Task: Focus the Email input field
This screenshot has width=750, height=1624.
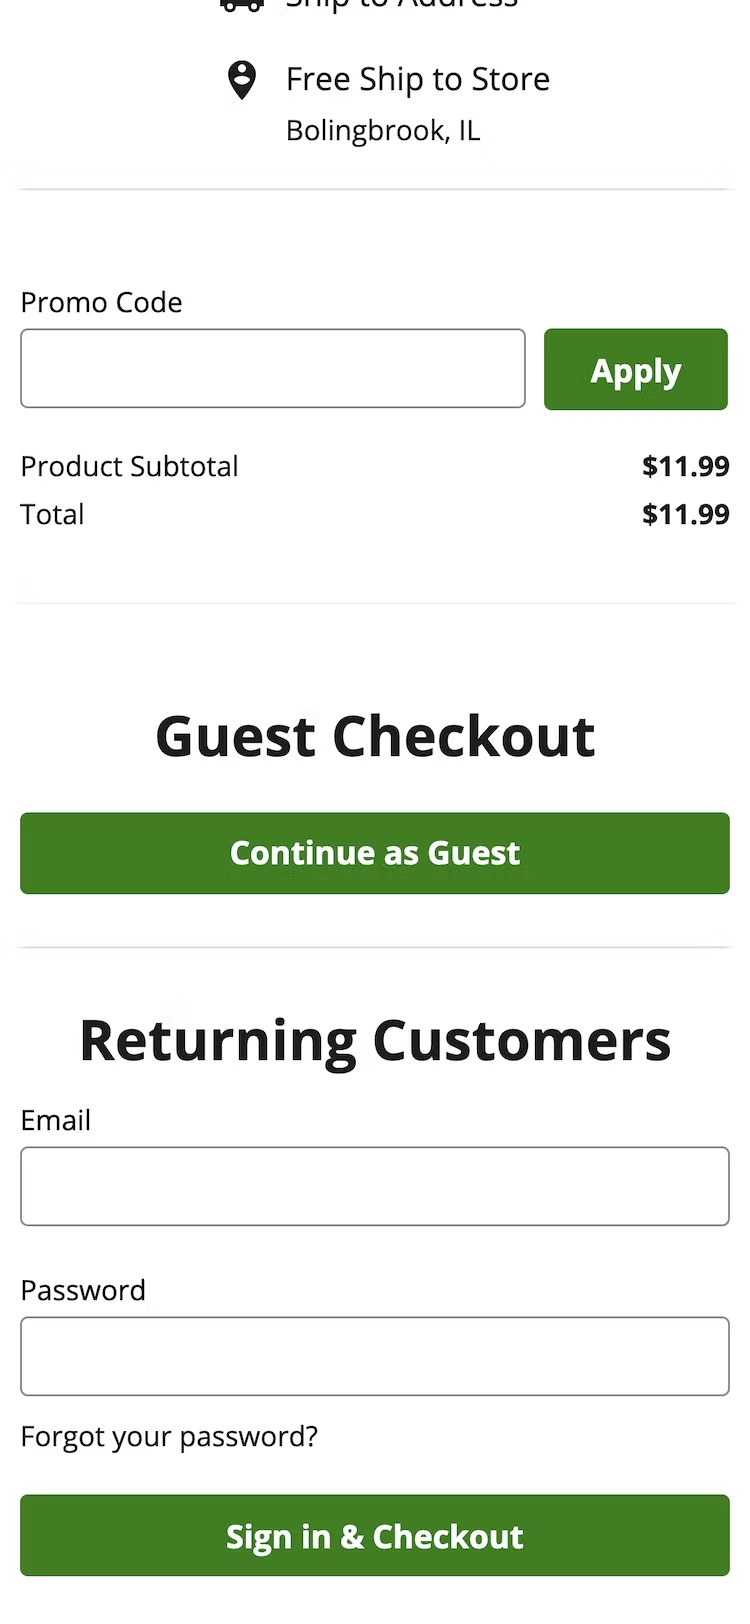Action: (375, 1186)
